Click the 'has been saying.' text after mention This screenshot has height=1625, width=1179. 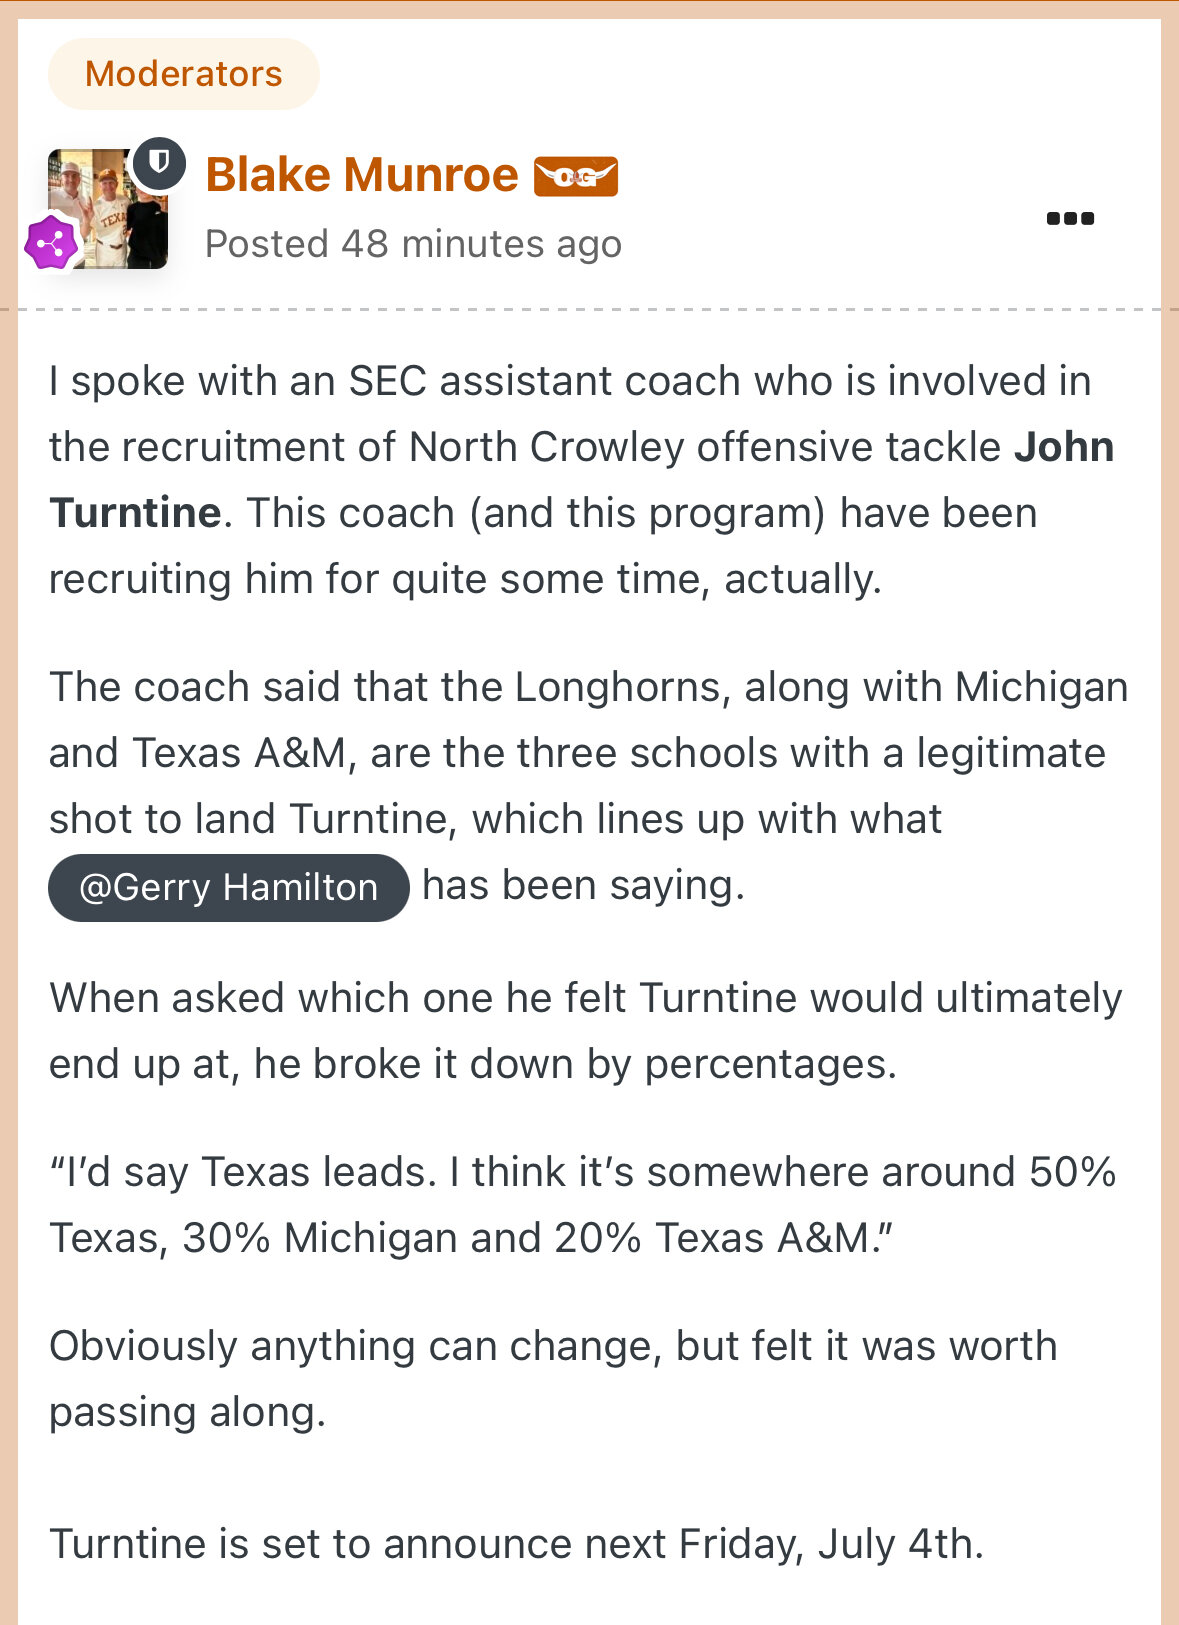pos(584,886)
